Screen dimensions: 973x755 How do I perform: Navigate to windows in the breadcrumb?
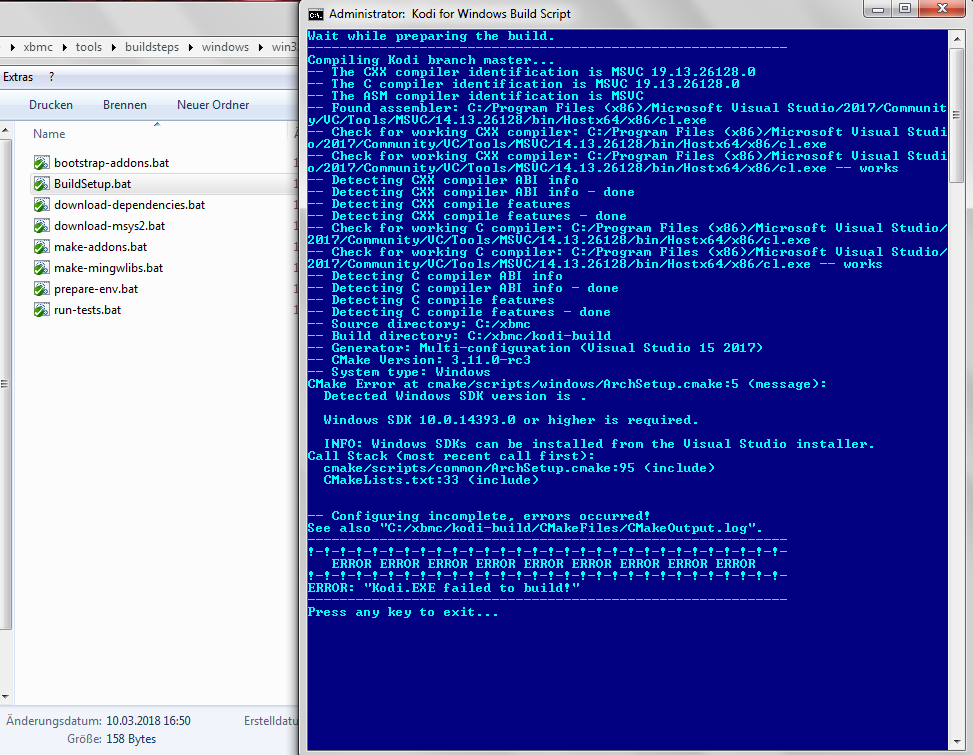[225, 47]
